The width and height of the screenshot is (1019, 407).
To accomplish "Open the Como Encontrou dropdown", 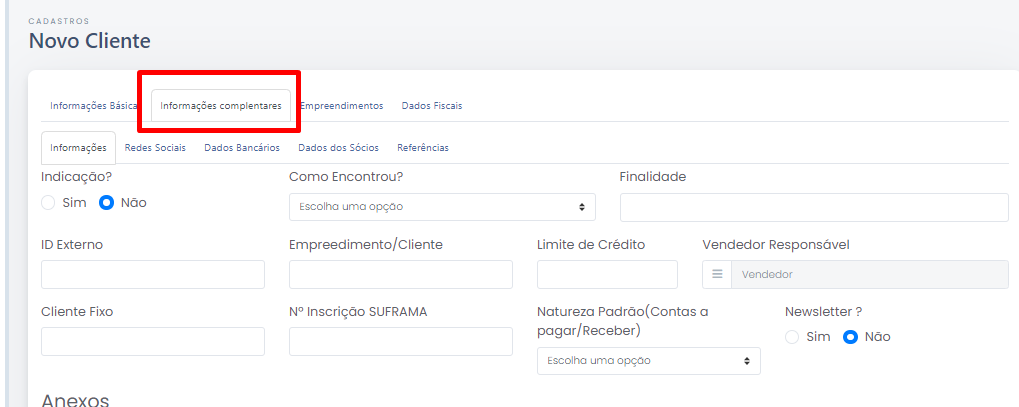I will (x=442, y=207).
